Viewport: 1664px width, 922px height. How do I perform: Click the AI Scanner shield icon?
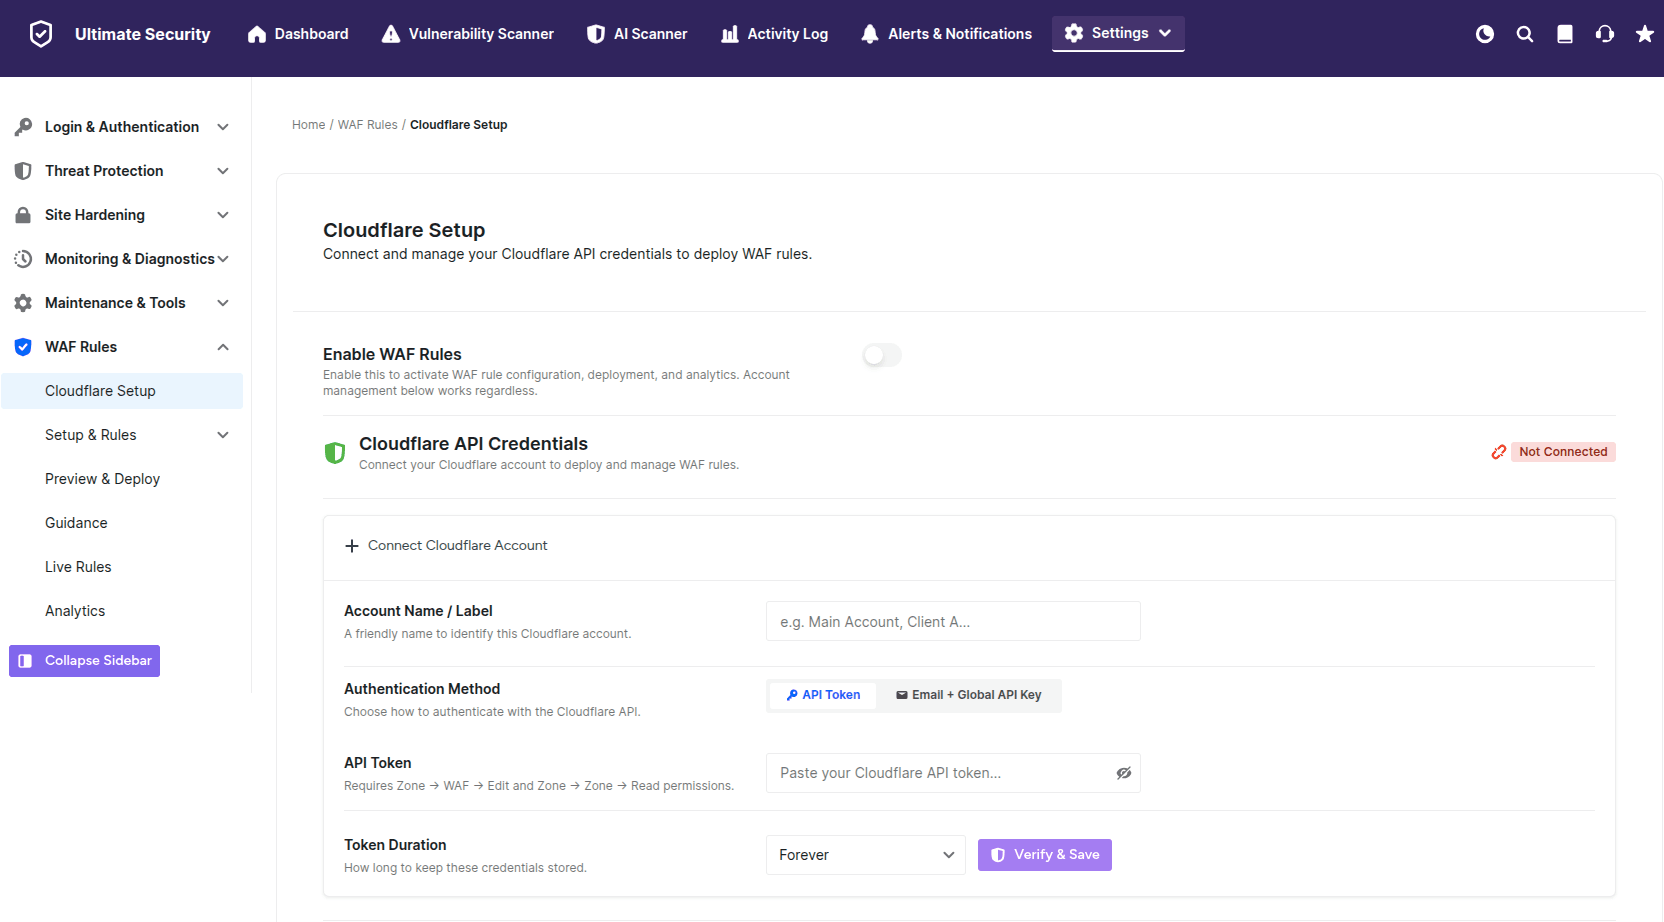pos(596,34)
